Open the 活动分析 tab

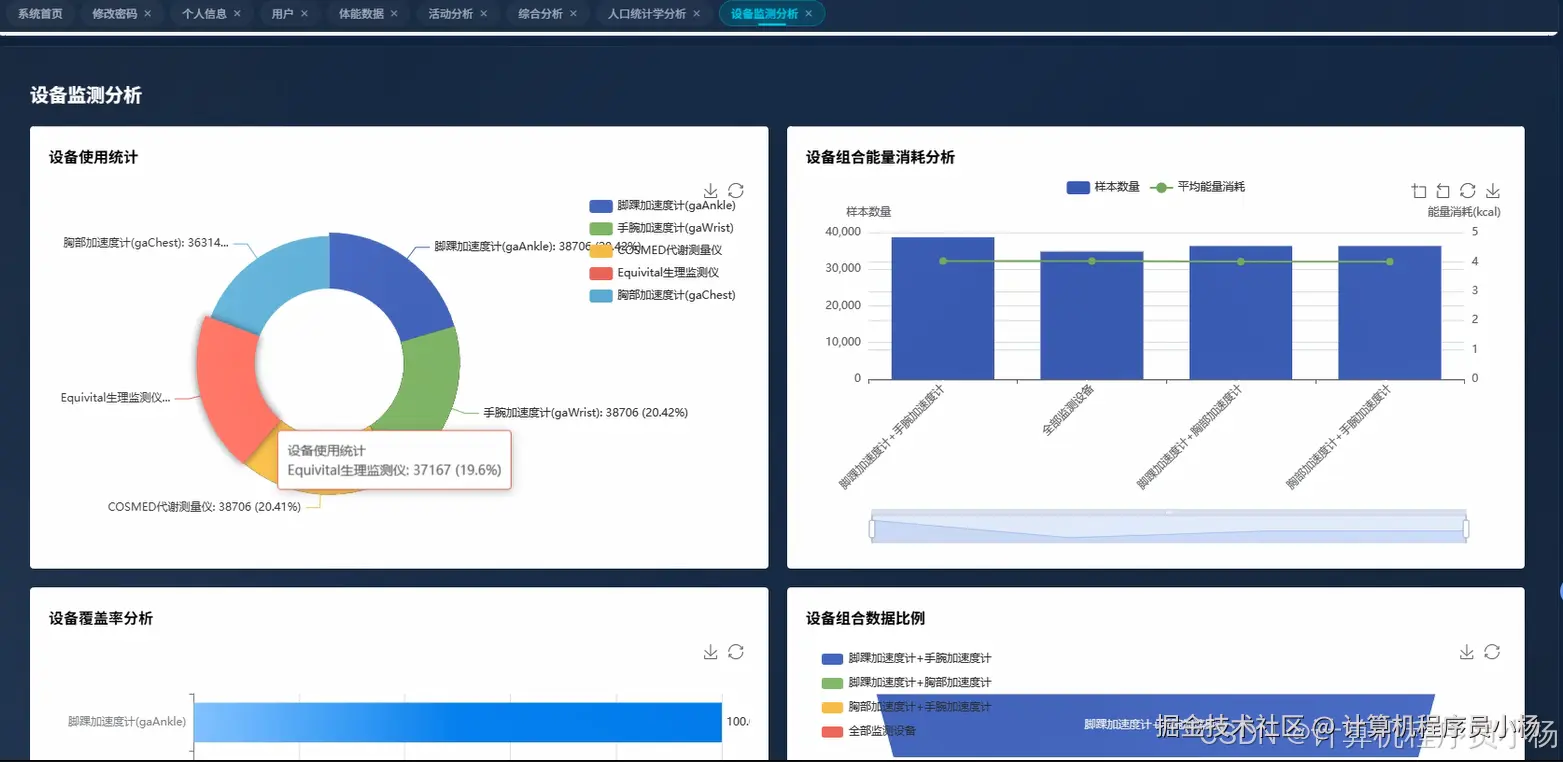point(451,14)
